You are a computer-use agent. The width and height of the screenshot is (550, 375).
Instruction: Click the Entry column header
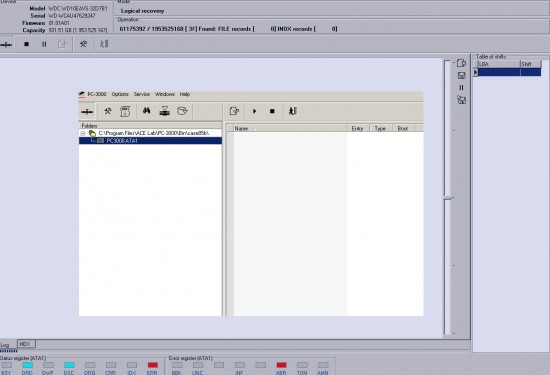click(357, 128)
